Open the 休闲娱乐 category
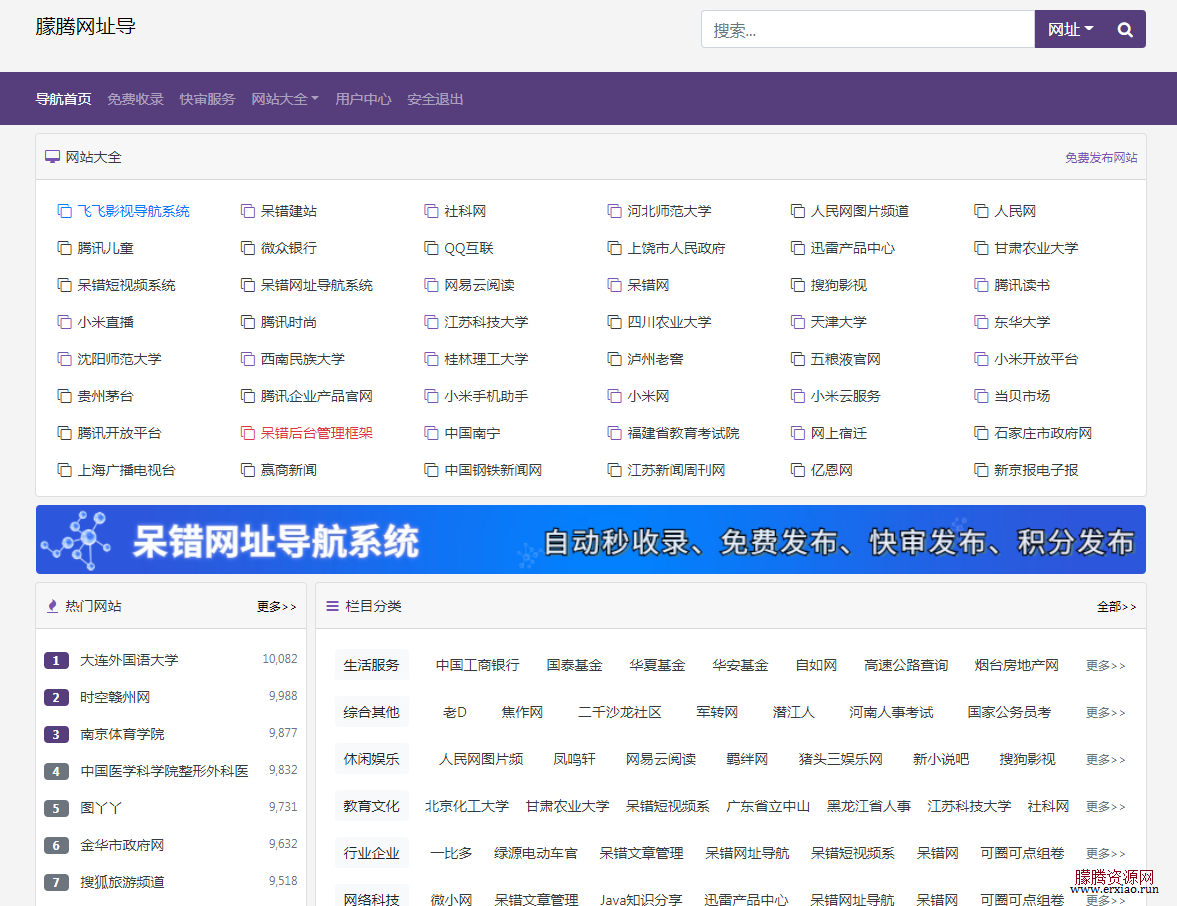Viewport: 1177px width, 906px height. point(372,759)
